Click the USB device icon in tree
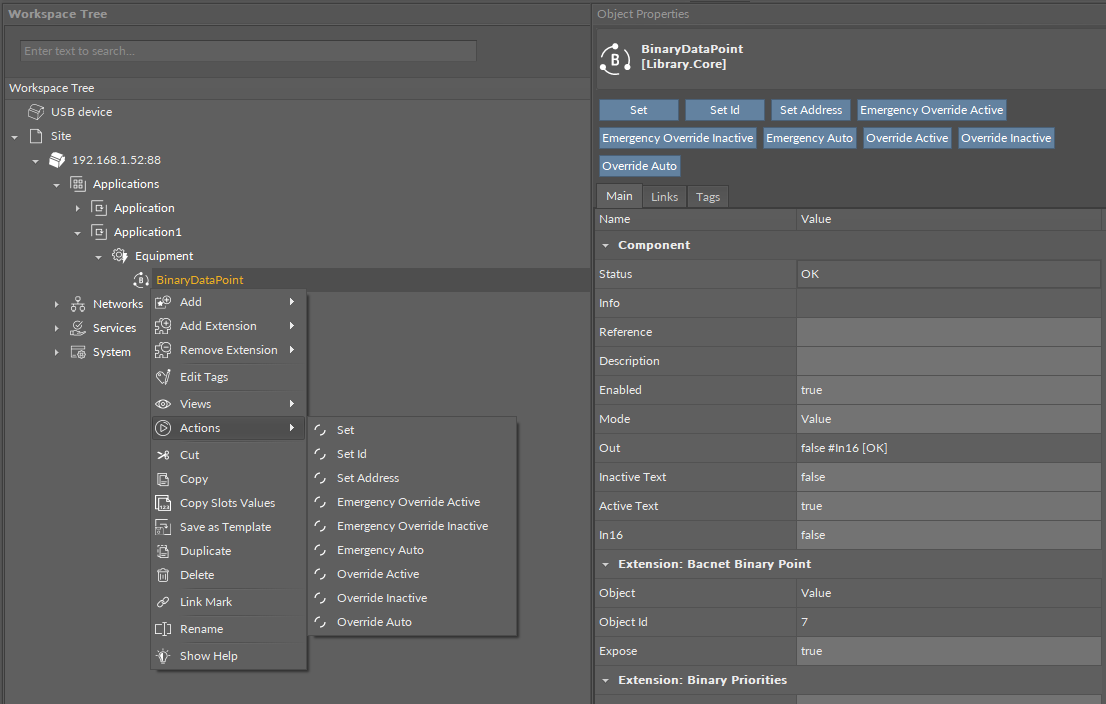The height and width of the screenshot is (704, 1106). [x=36, y=112]
